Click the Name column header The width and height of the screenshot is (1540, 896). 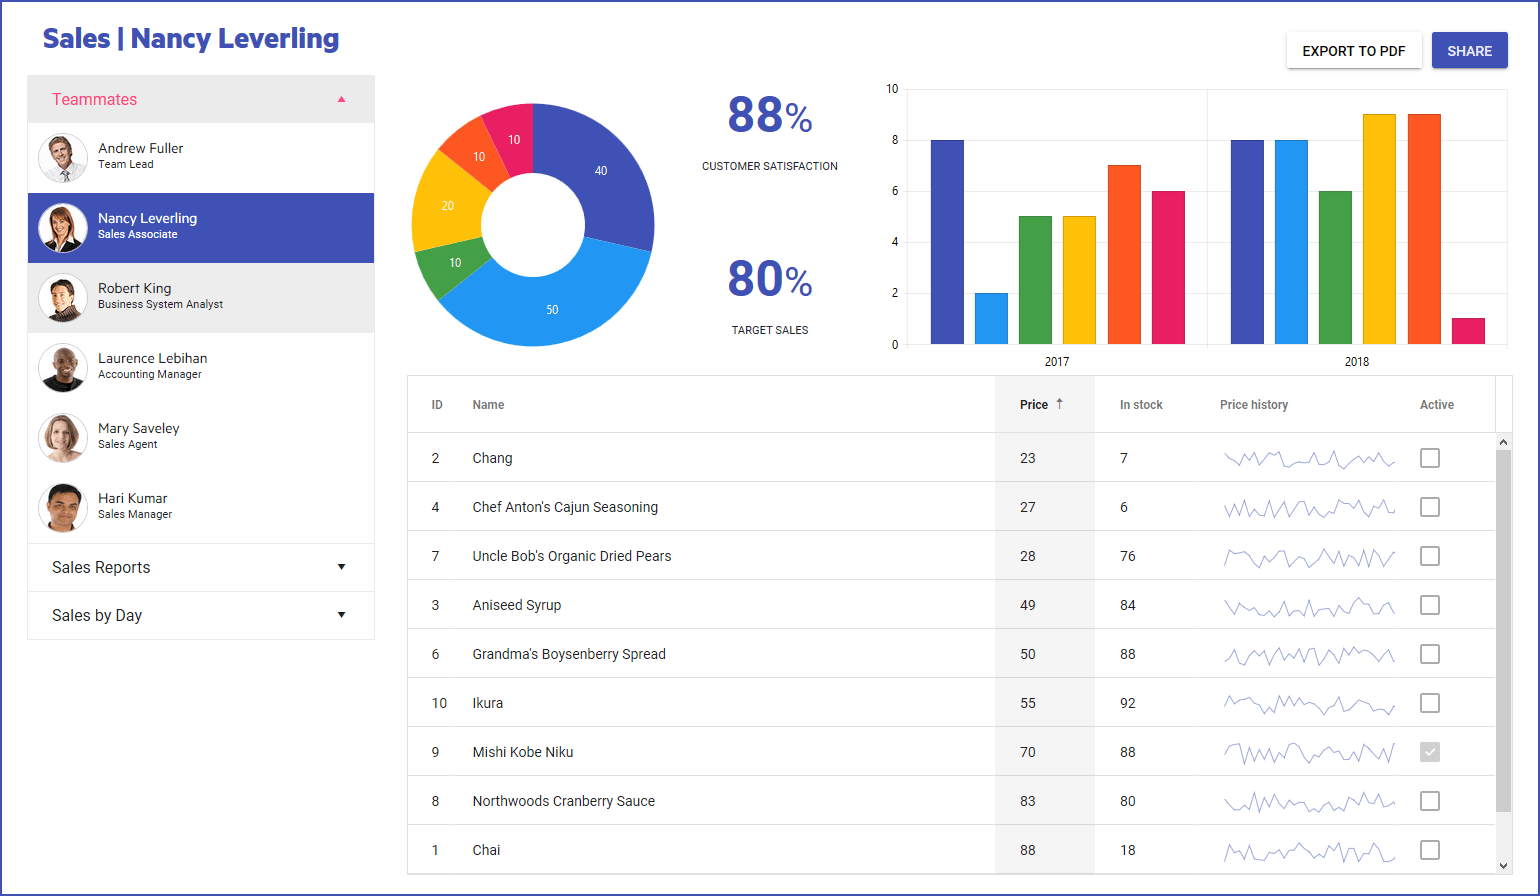tap(488, 405)
